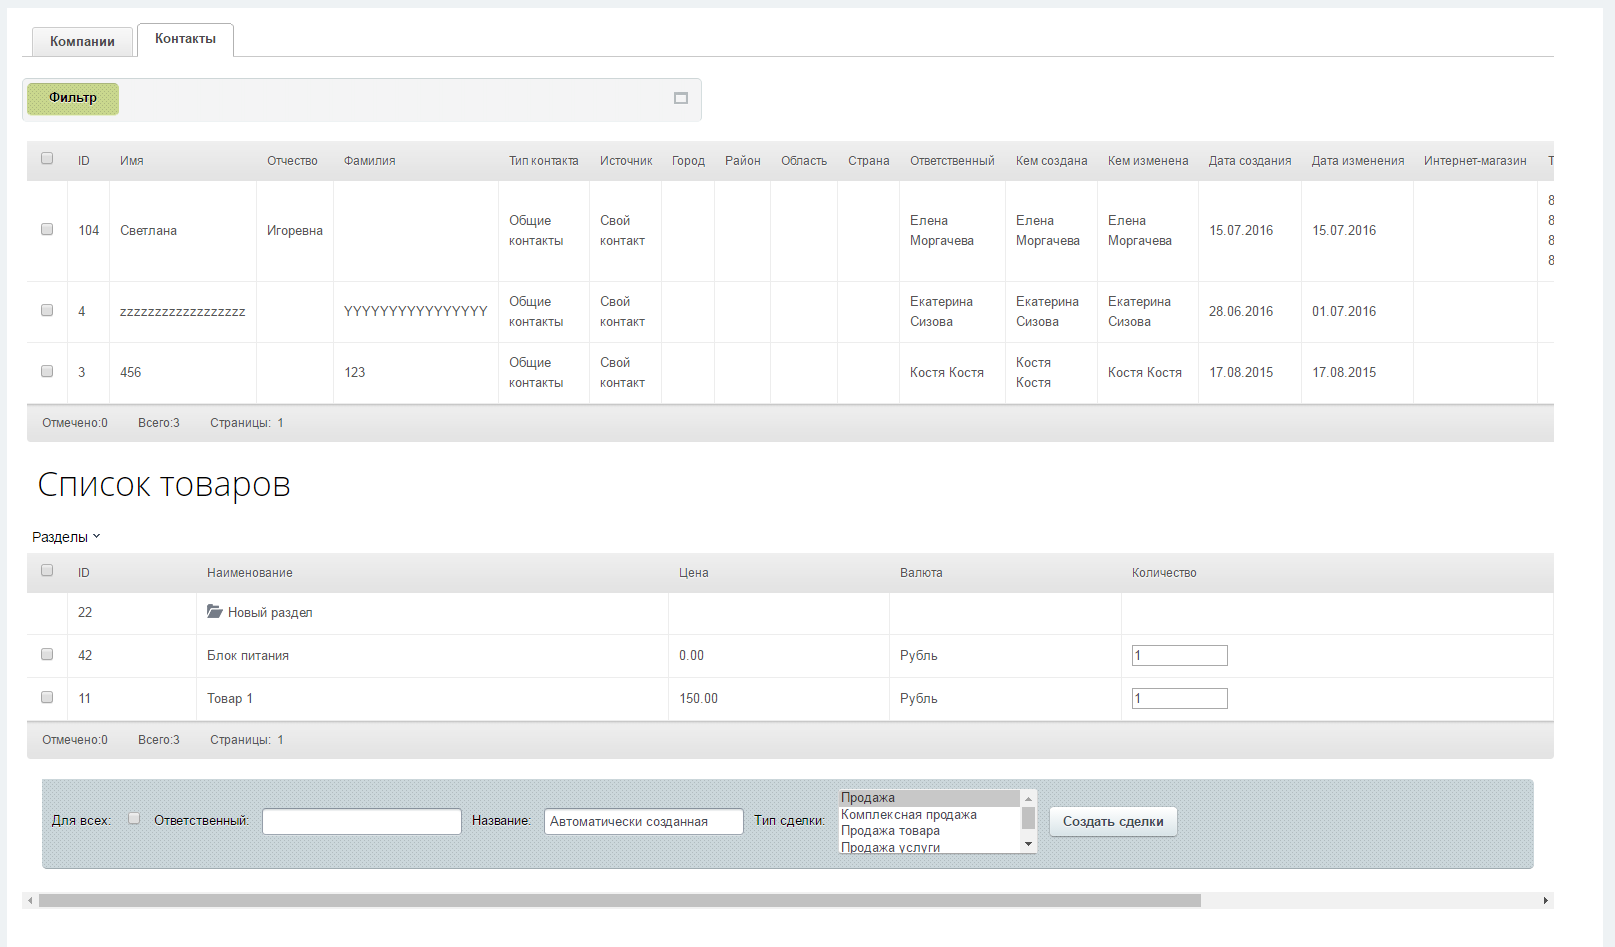The height and width of the screenshot is (947, 1615).
Task: Select Продажа товара deal type
Action: coord(890,831)
